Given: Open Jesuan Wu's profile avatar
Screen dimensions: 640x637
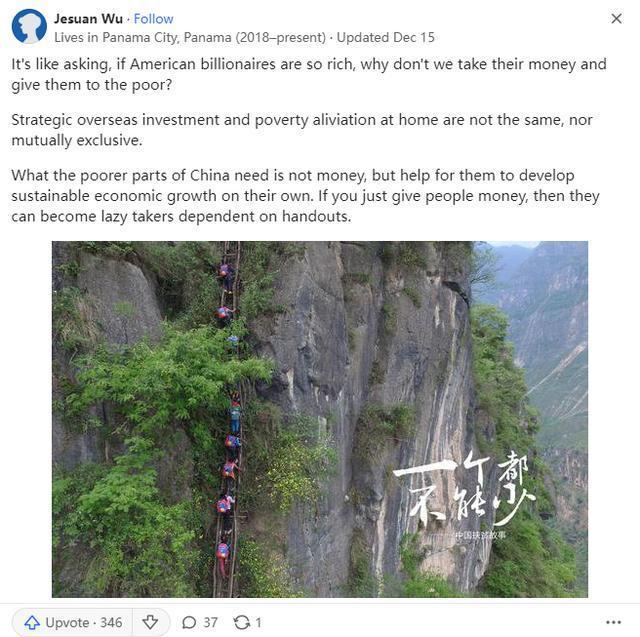Looking at the screenshot, I should pyautogui.click(x=29, y=27).
